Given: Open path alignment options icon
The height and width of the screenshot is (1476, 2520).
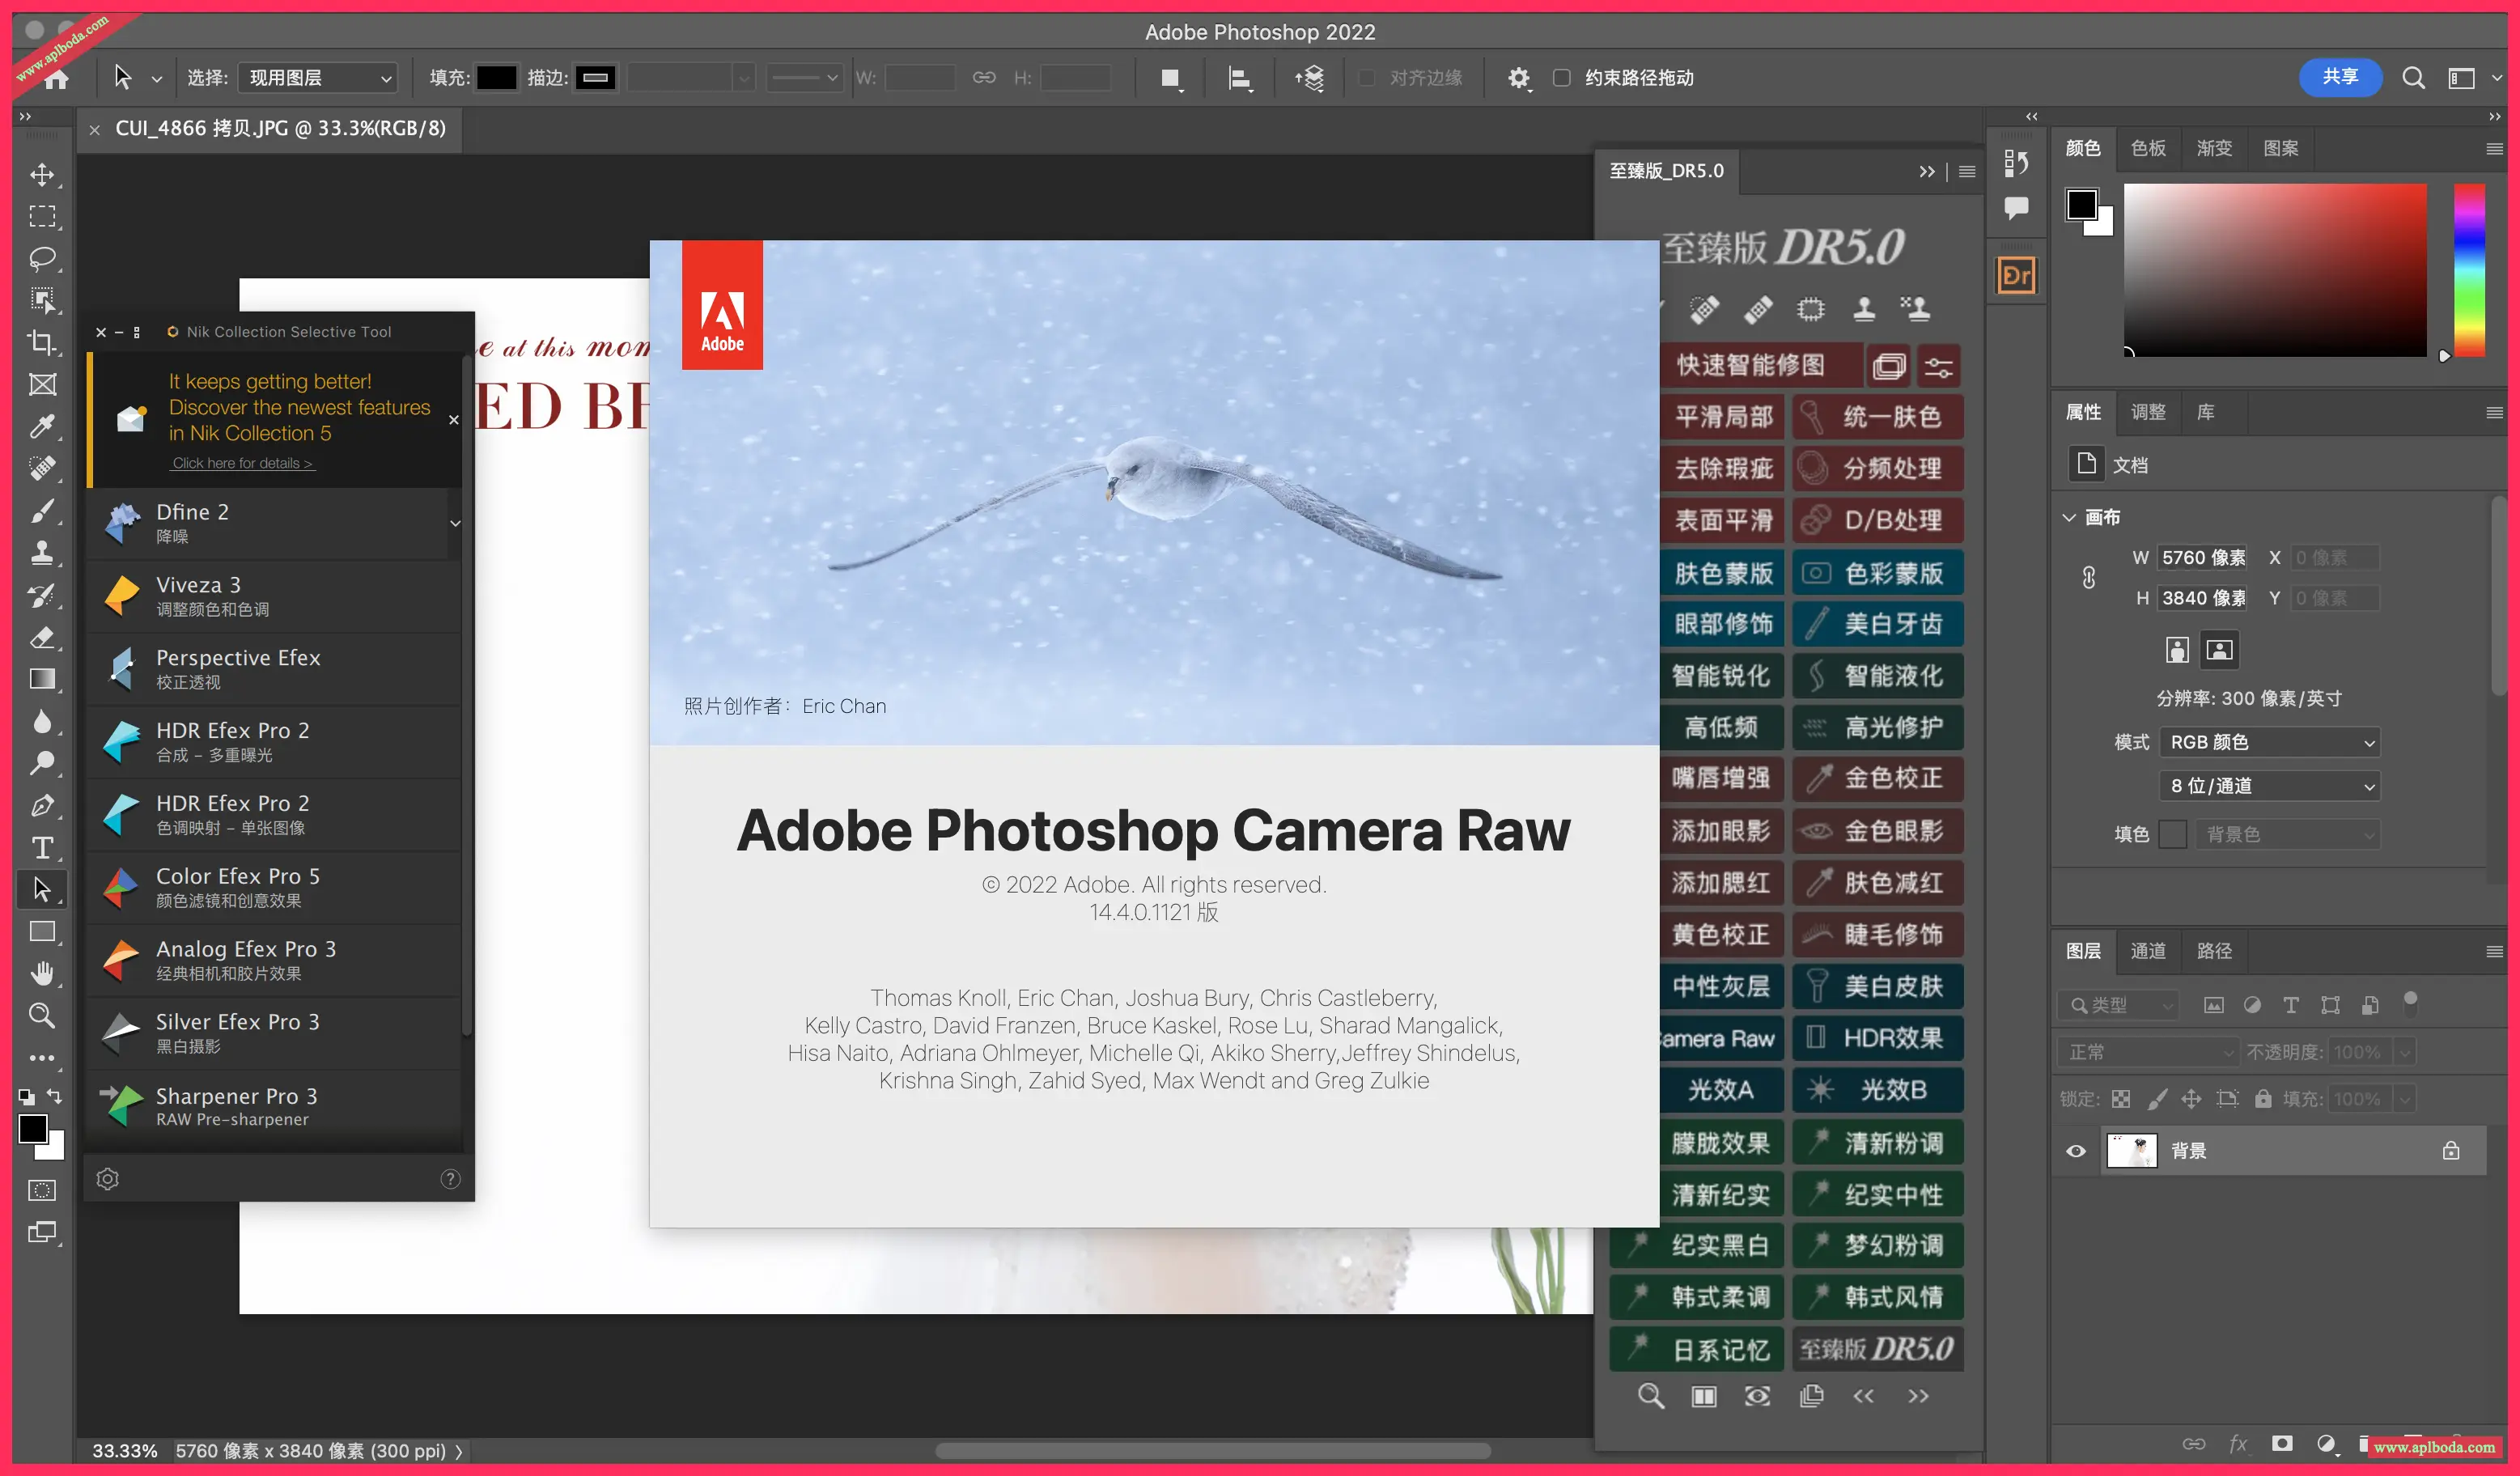Looking at the screenshot, I should coord(1240,78).
